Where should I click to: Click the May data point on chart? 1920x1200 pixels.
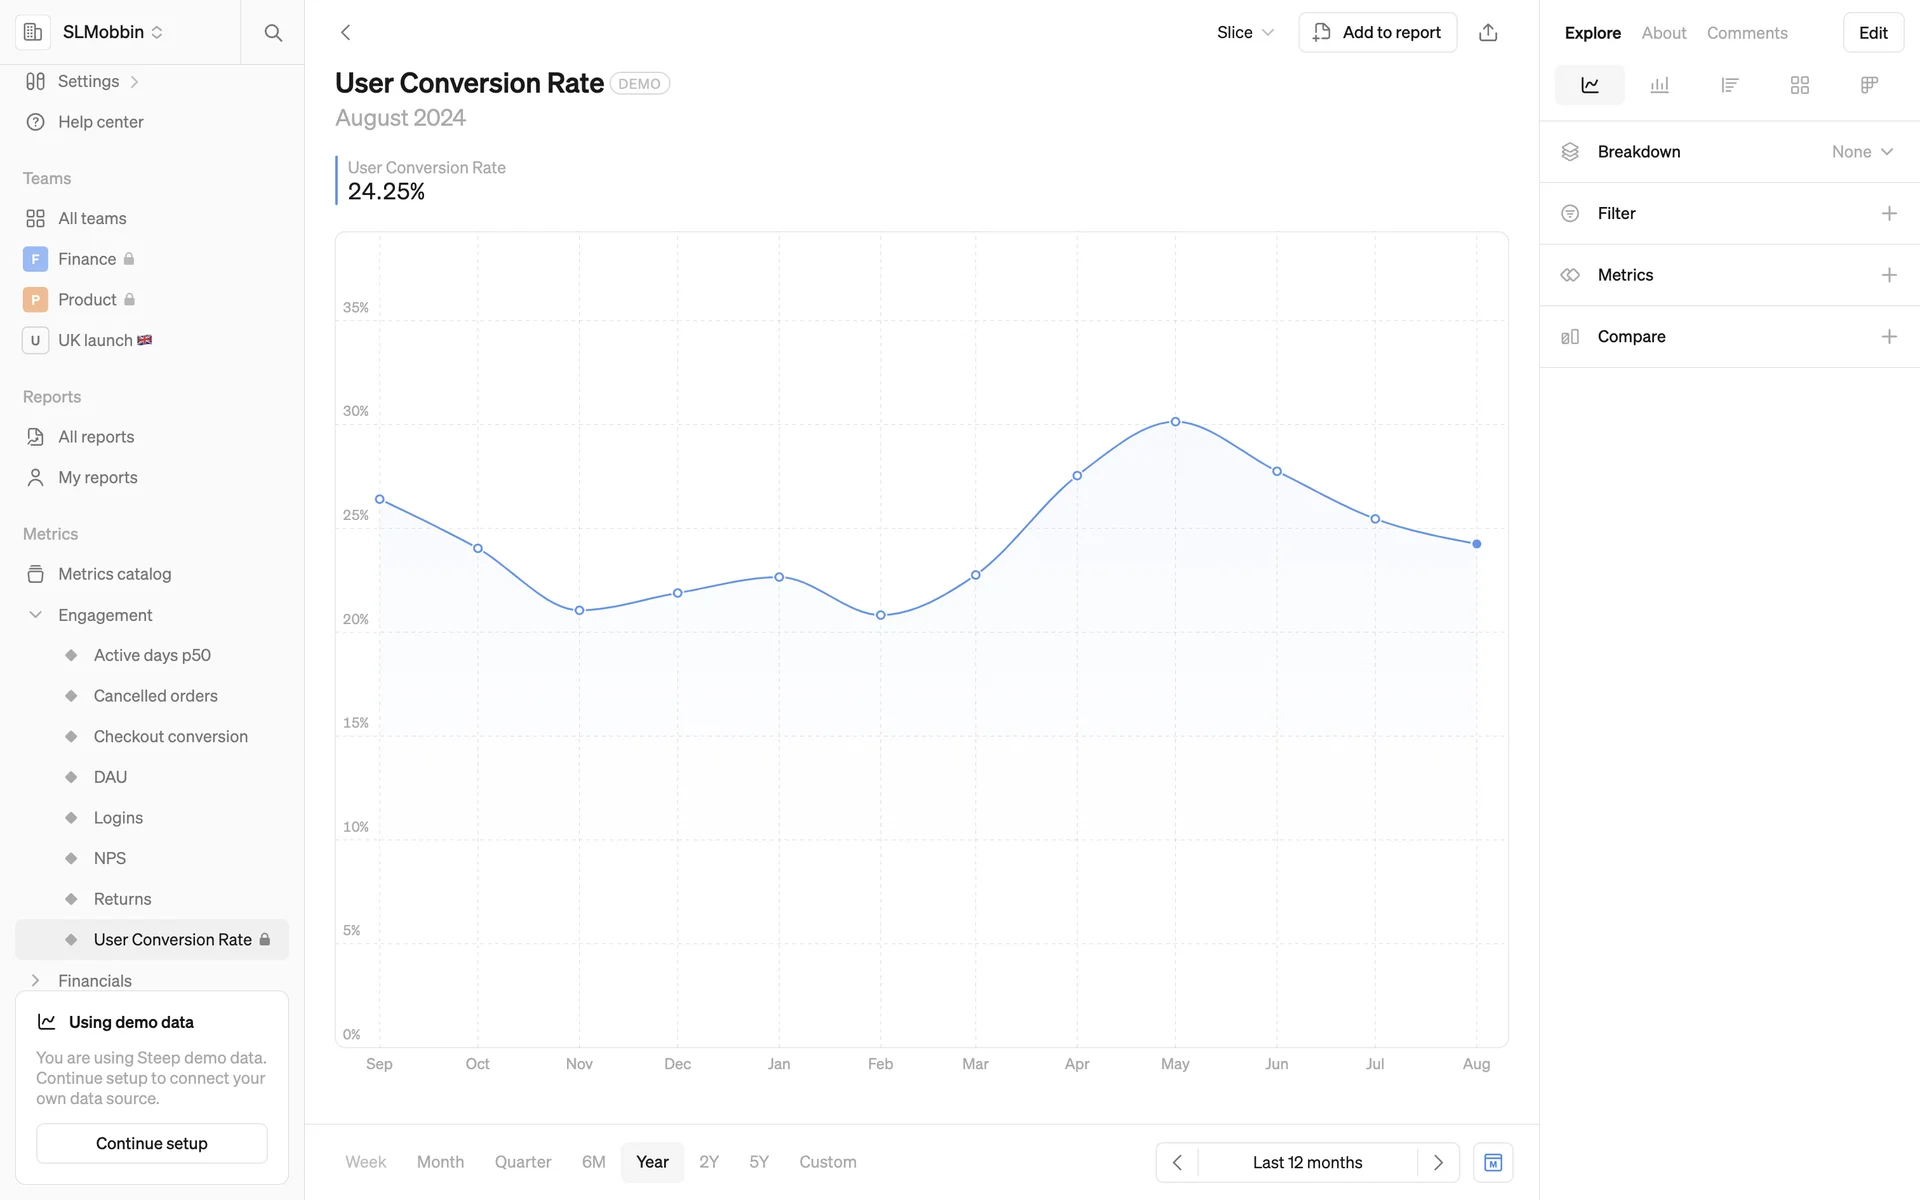point(1175,422)
